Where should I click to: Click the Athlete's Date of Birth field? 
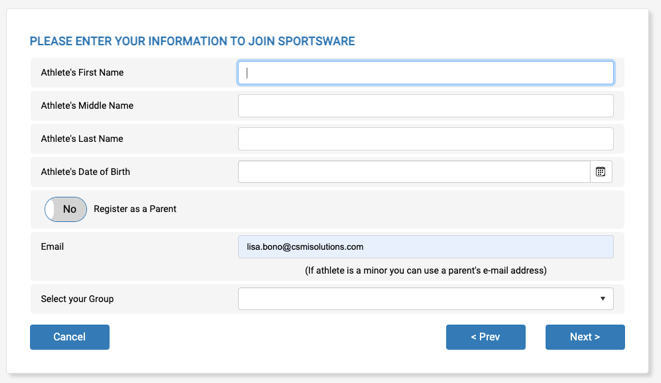pyautogui.click(x=414, y=171)
